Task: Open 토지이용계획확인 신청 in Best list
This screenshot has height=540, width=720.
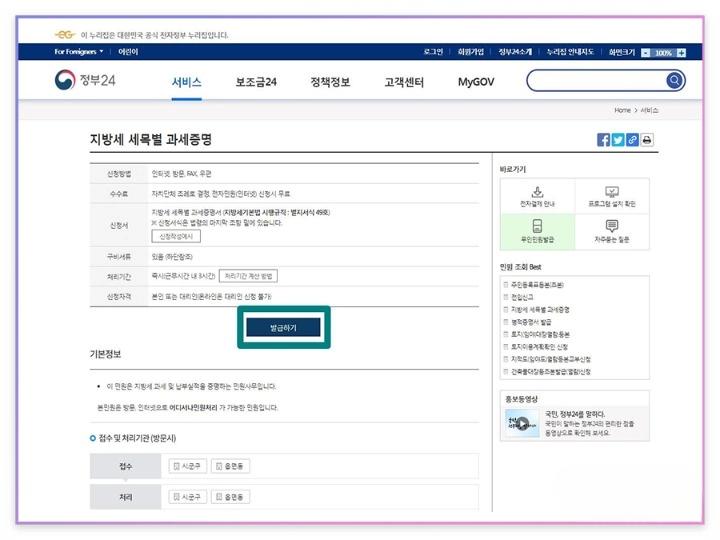Action: 539,347
